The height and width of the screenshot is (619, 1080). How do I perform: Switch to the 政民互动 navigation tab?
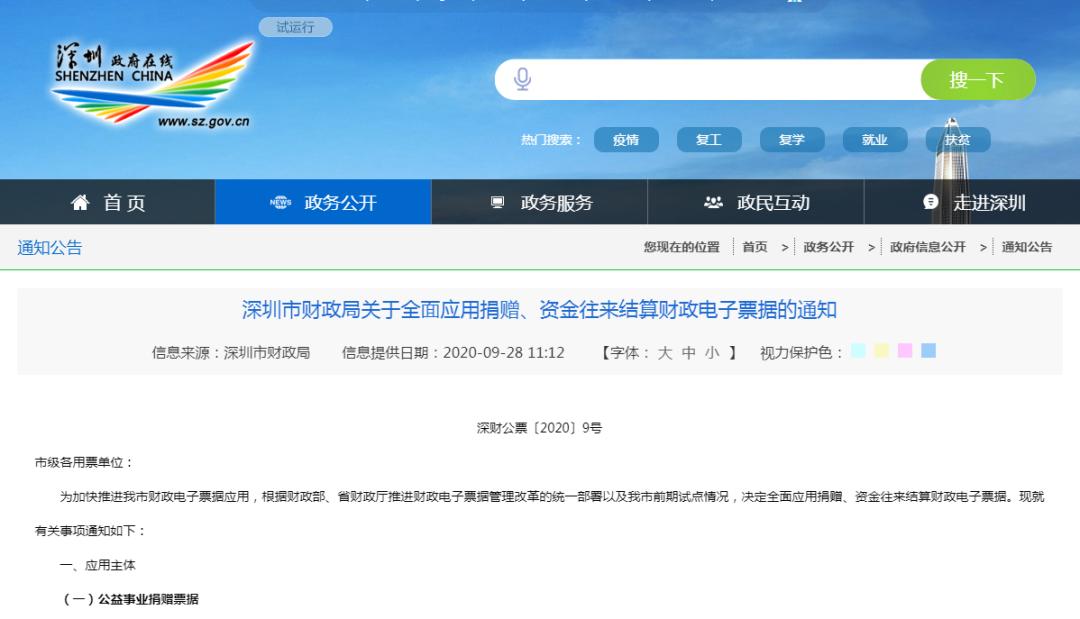click(x=755, y=201)
